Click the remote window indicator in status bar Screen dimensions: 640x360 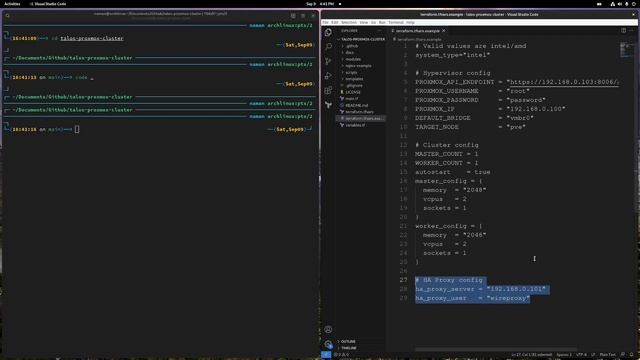(x=326, y=355)
